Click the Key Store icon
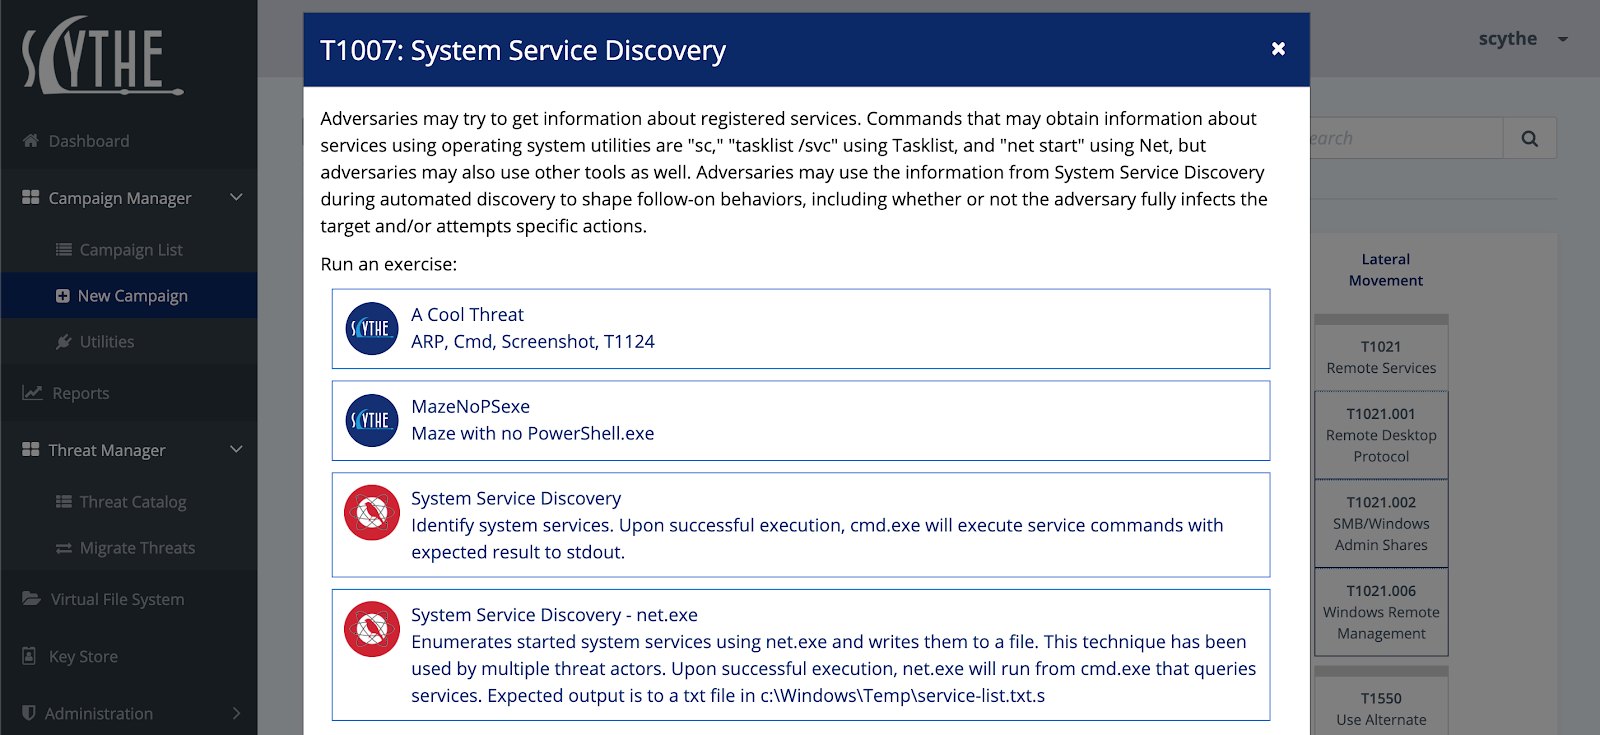The height and width of the screenshot is (735, 1600). coord(30,656)
